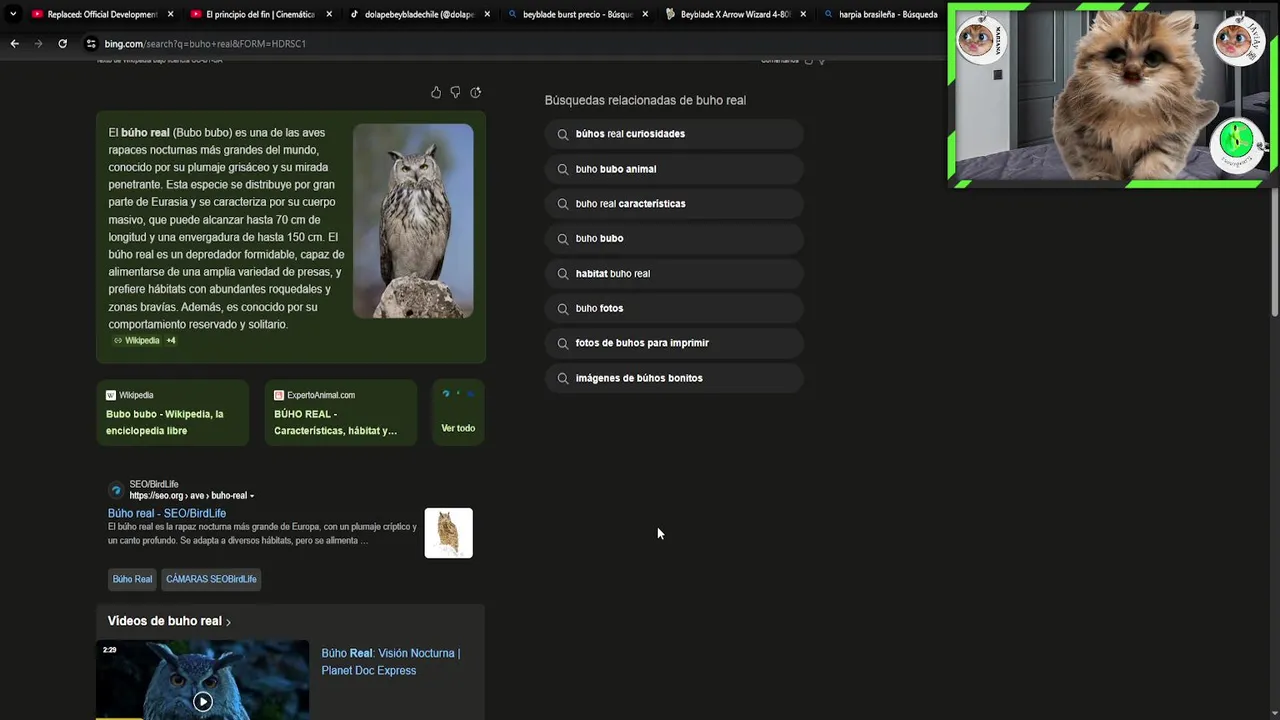Close the dolapebeybladechile tab
The height and width of the screenshot is (720, 1280).
[487, 14]
